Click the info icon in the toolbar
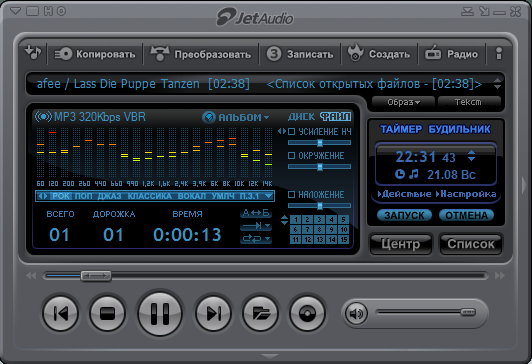 tap(498, 54)
